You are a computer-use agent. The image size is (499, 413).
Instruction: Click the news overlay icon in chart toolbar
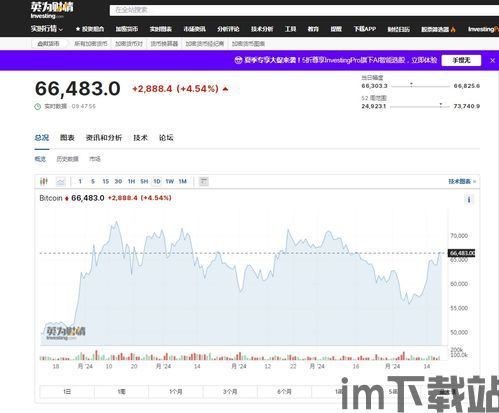click(x=204, y=181)
